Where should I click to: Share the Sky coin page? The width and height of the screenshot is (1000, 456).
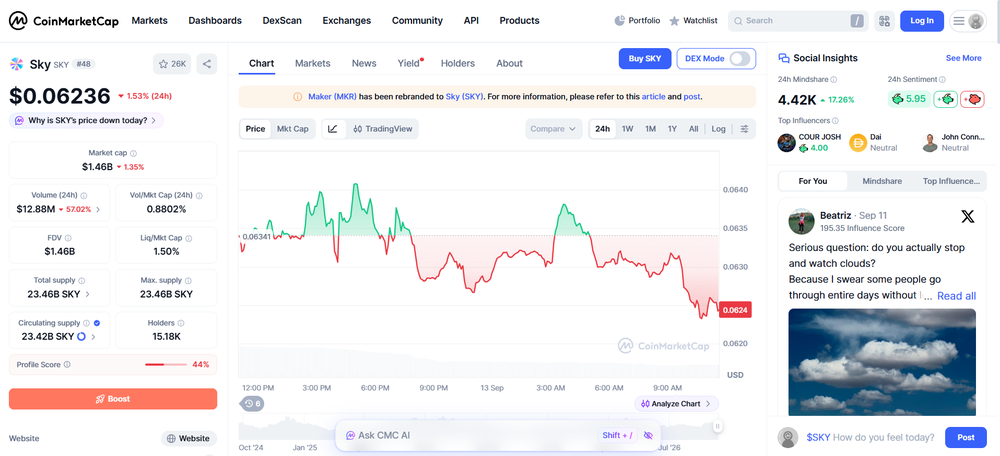click(207, 64)
